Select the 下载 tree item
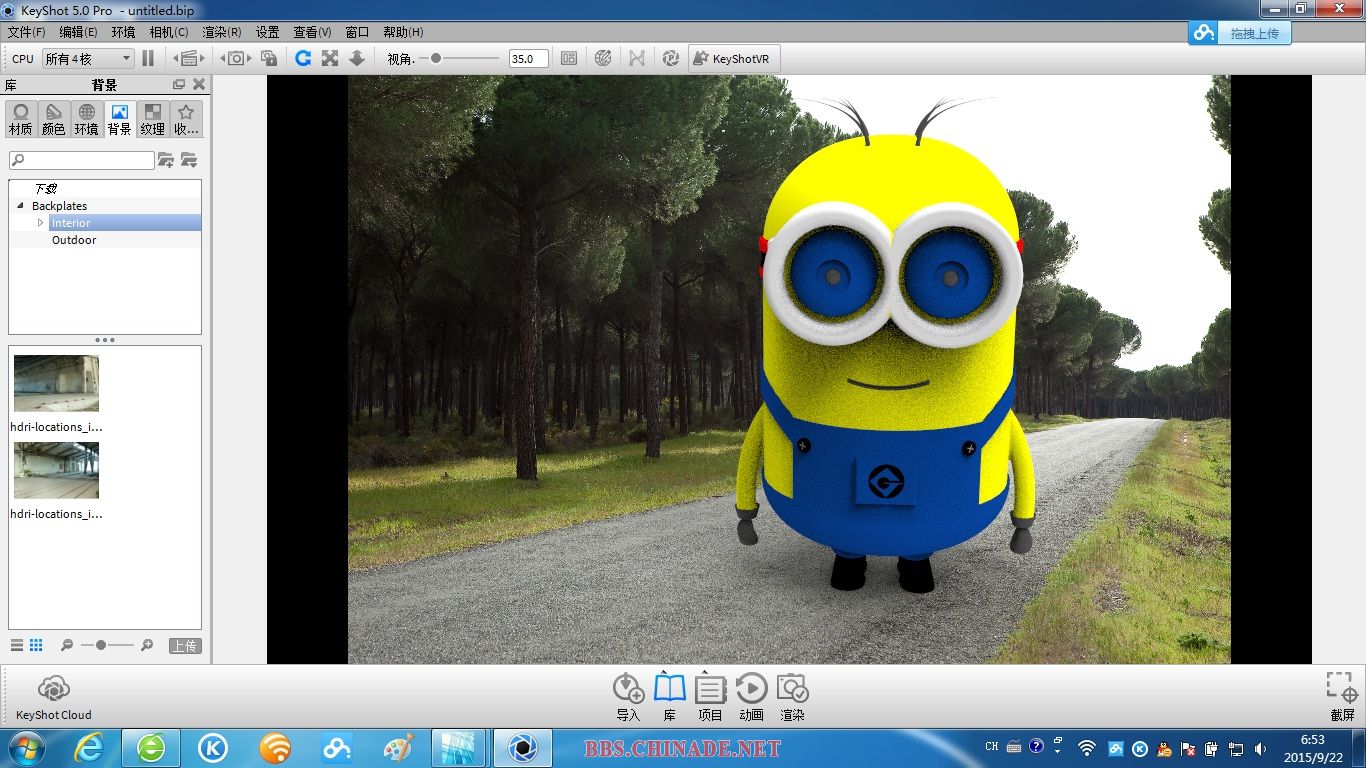 [45, 188]
